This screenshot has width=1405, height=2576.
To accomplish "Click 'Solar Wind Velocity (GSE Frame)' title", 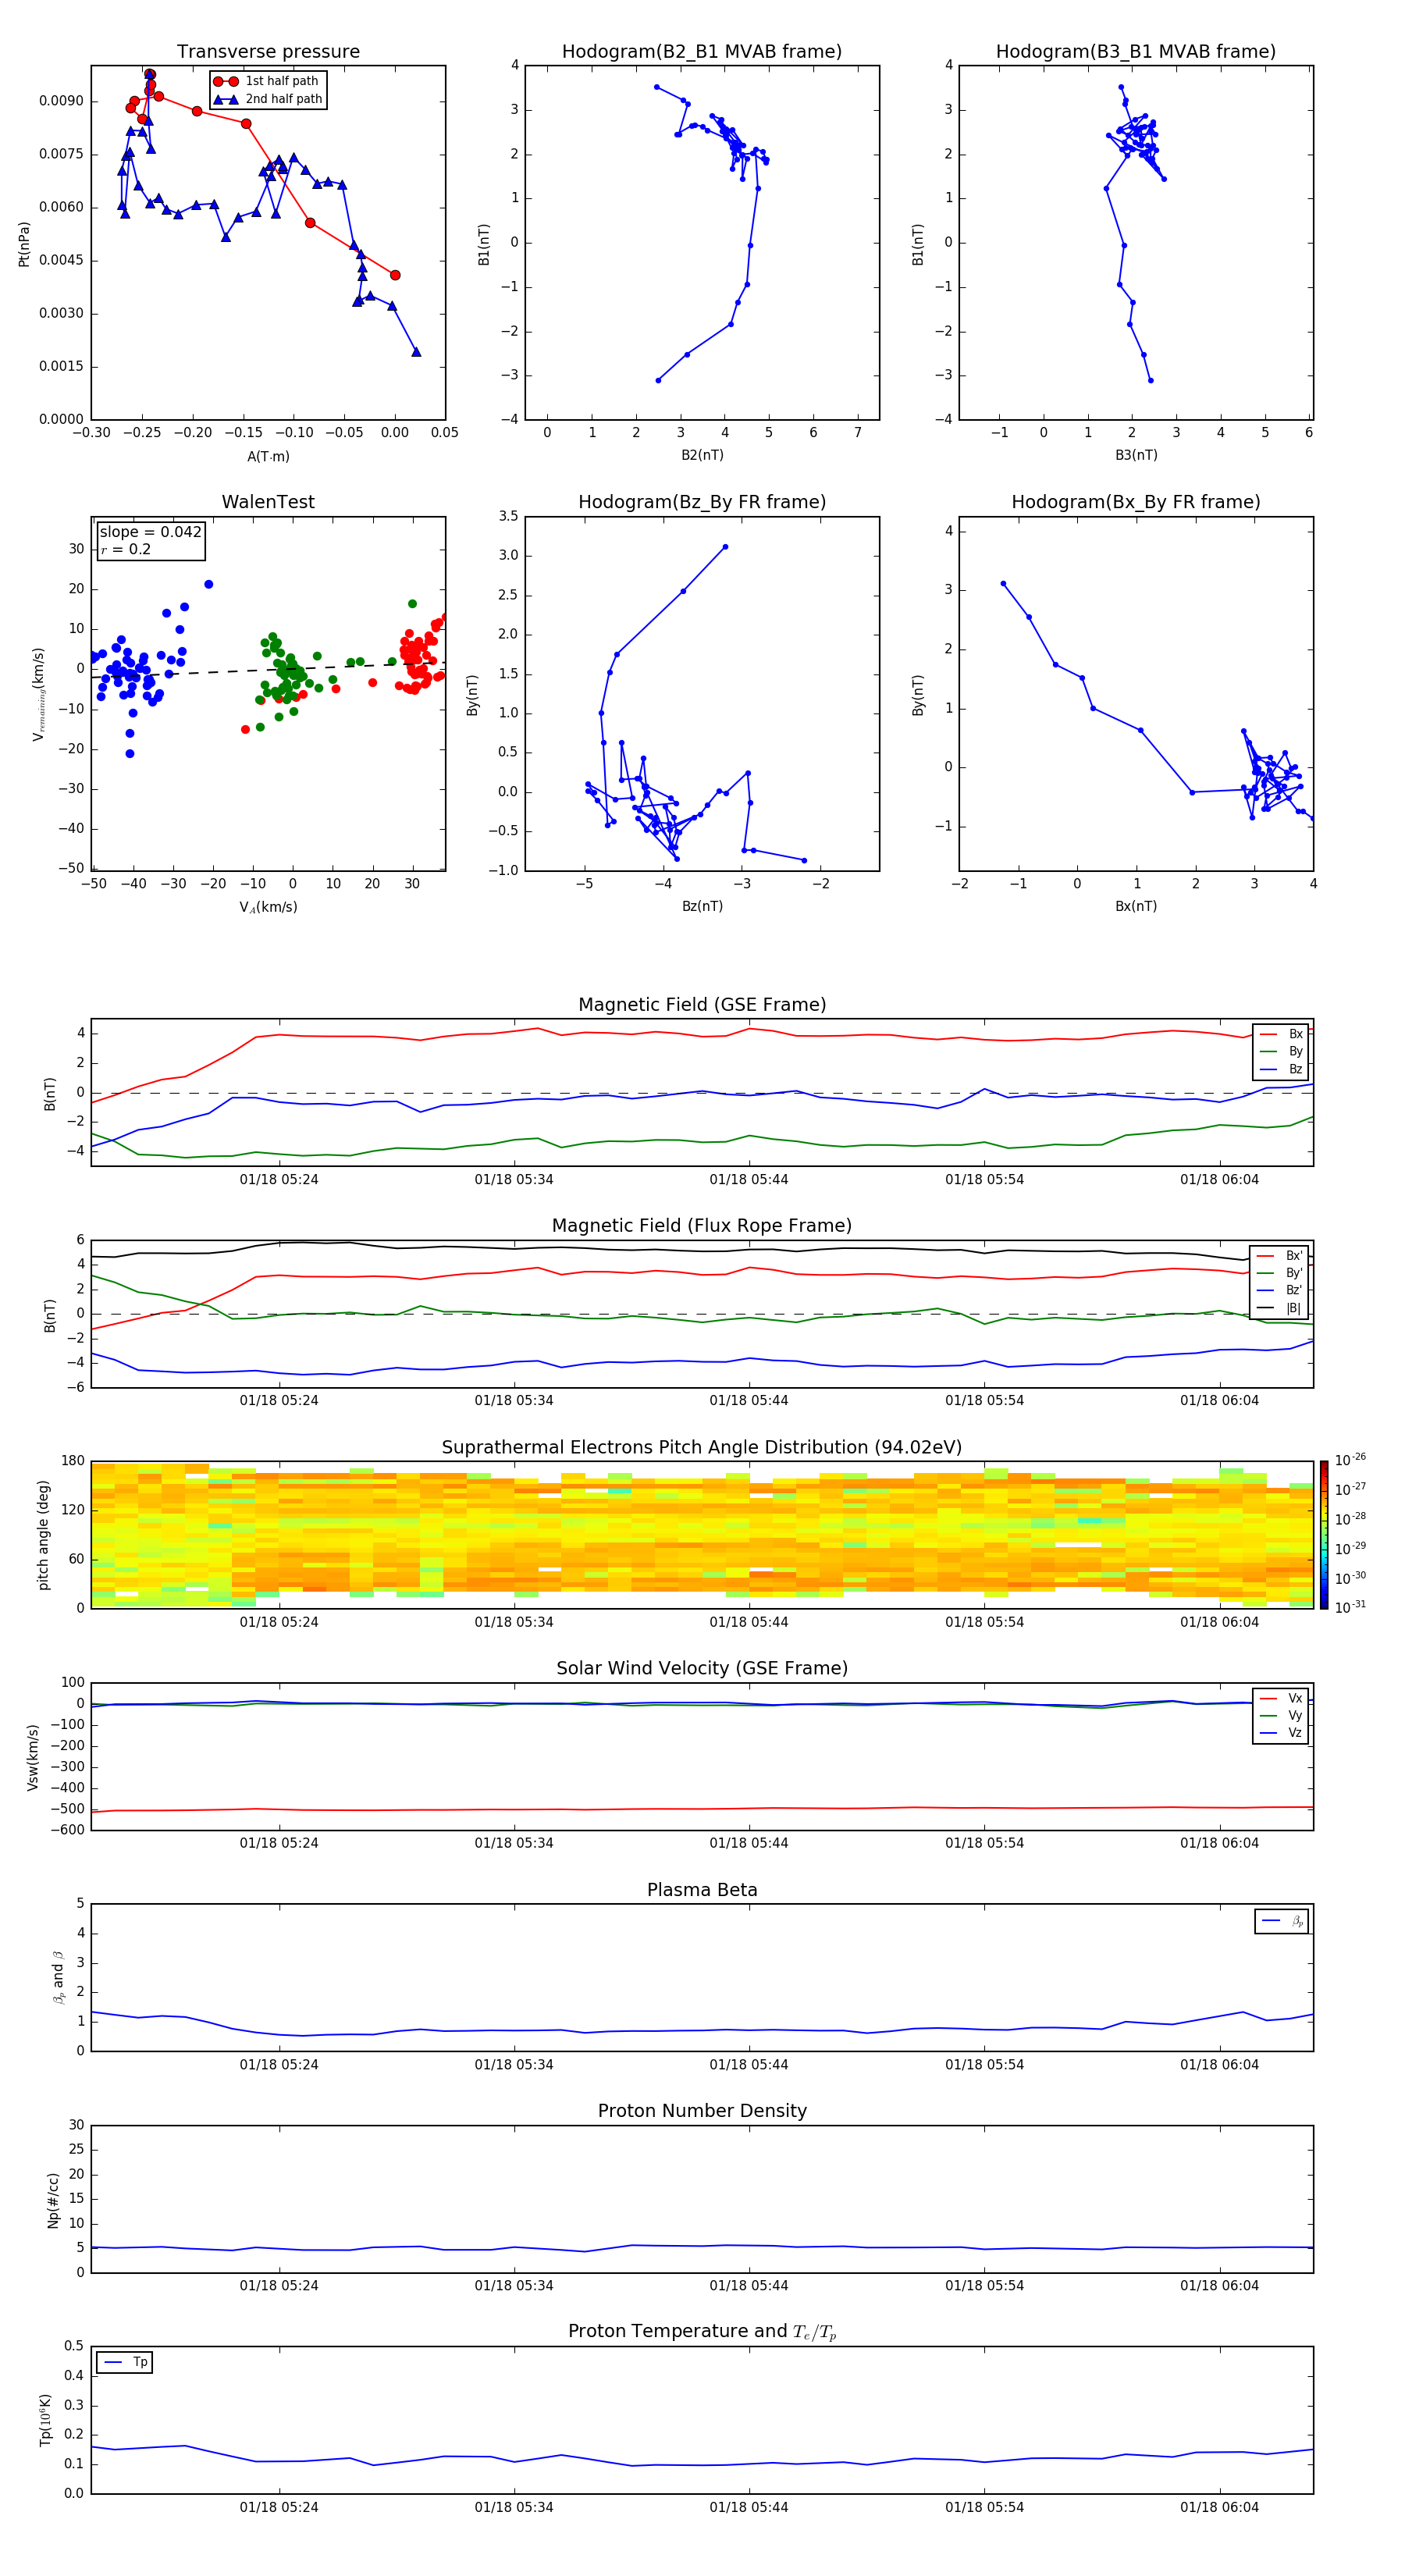I will pos(702,1669).
